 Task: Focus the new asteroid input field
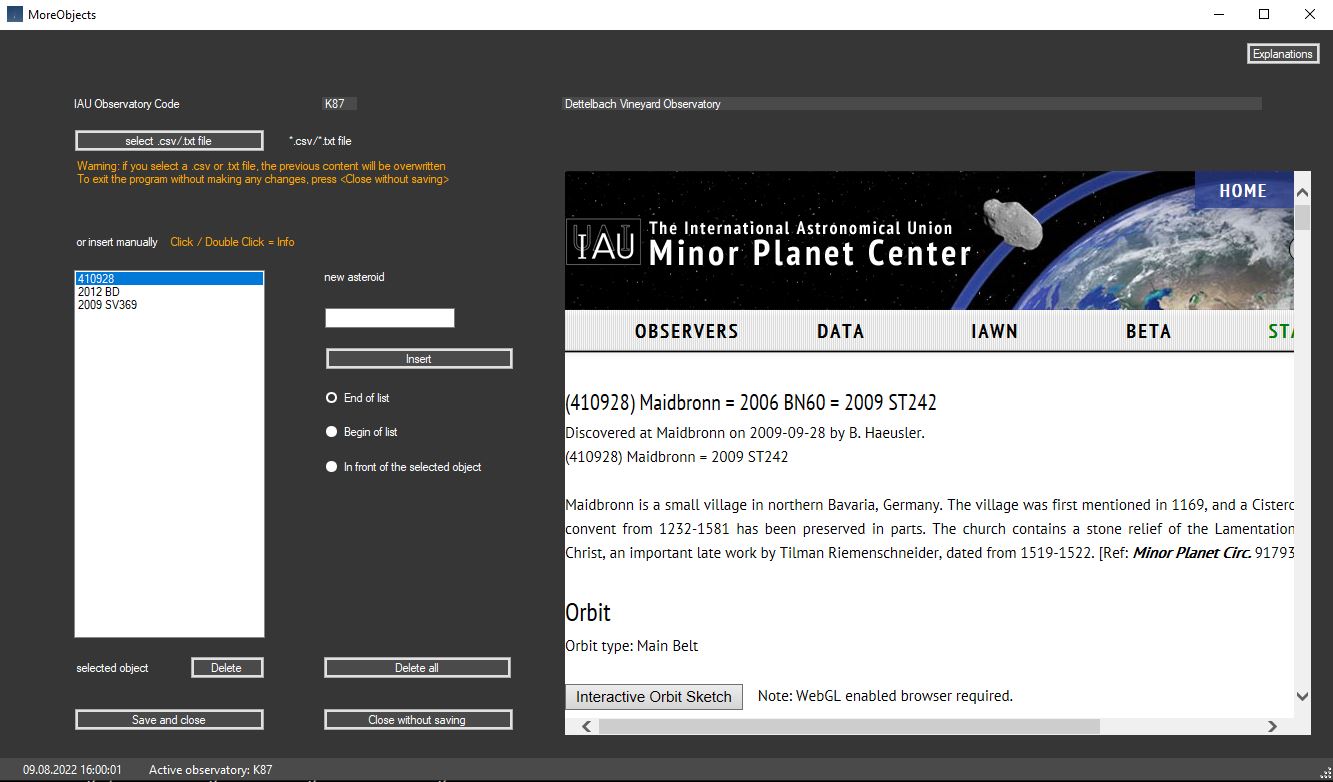[x=390, y=318]
